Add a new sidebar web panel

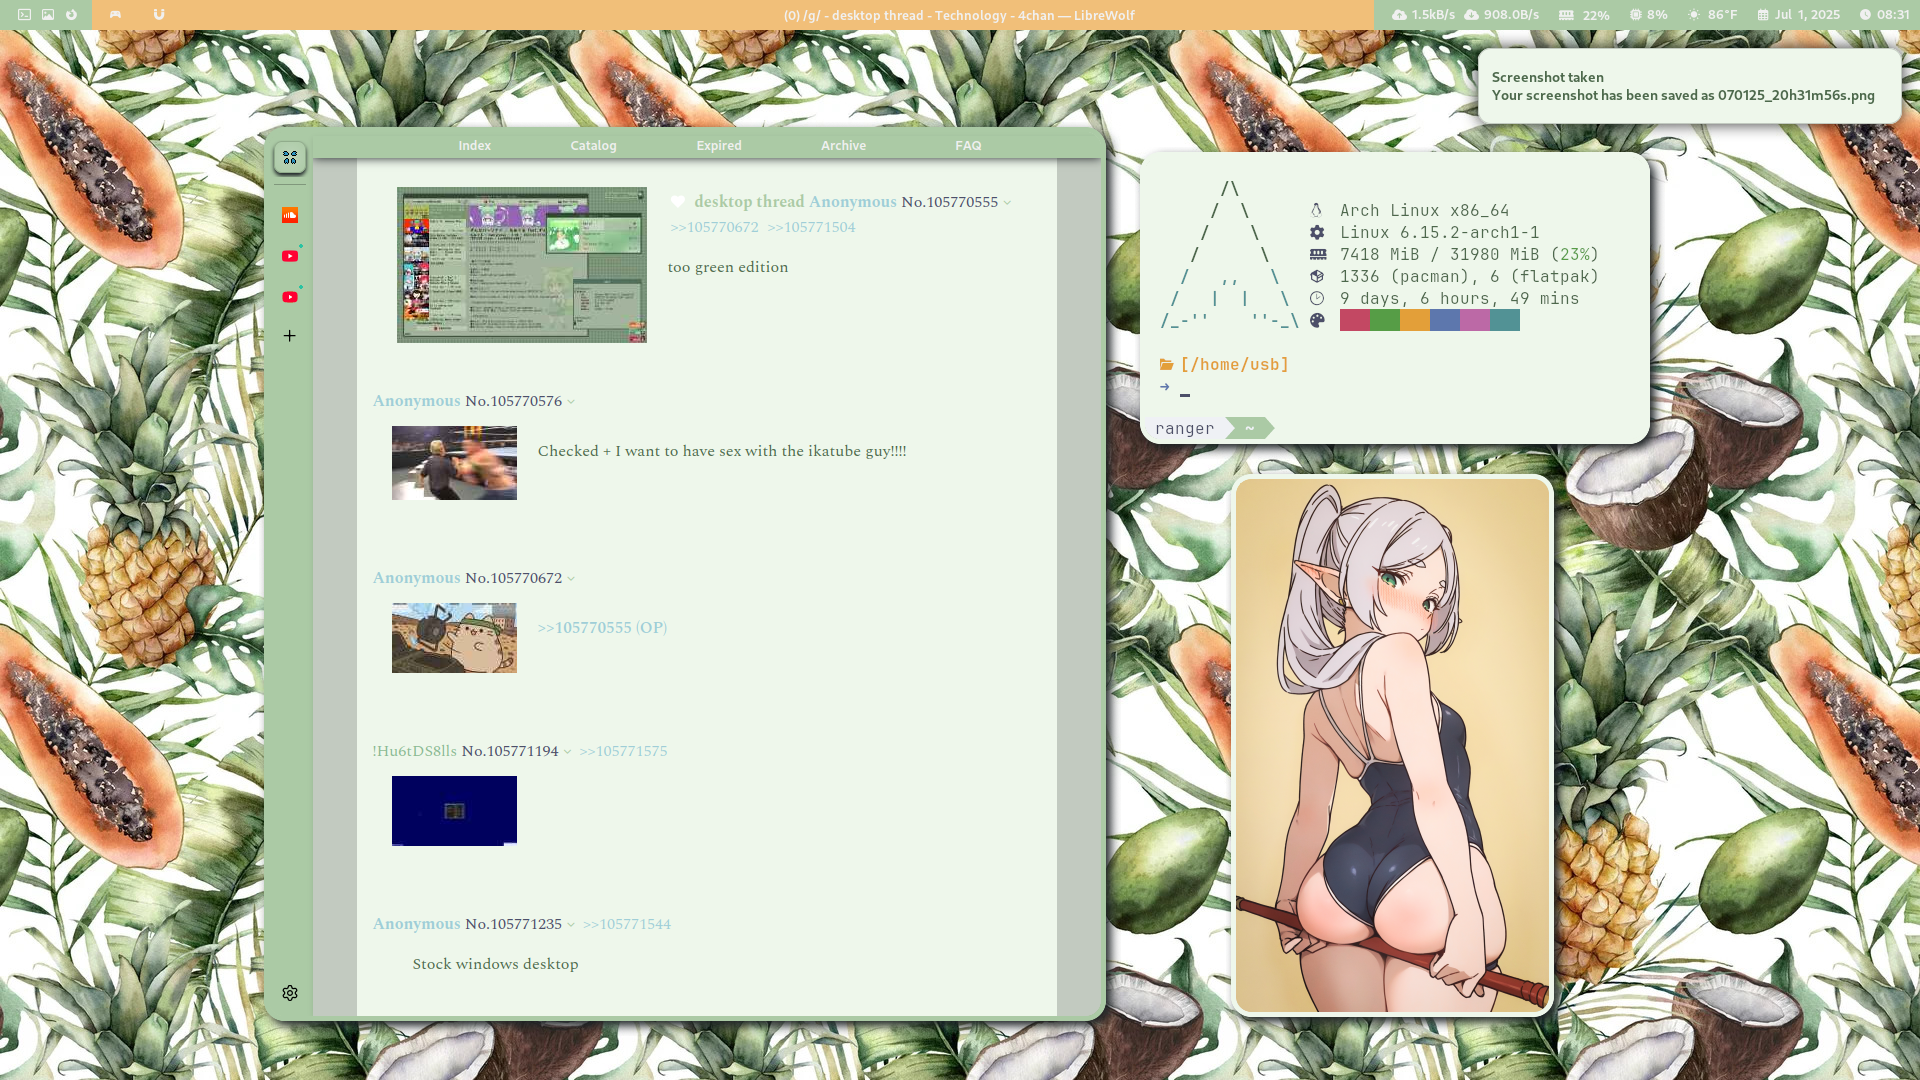click(x=290, y=336)
